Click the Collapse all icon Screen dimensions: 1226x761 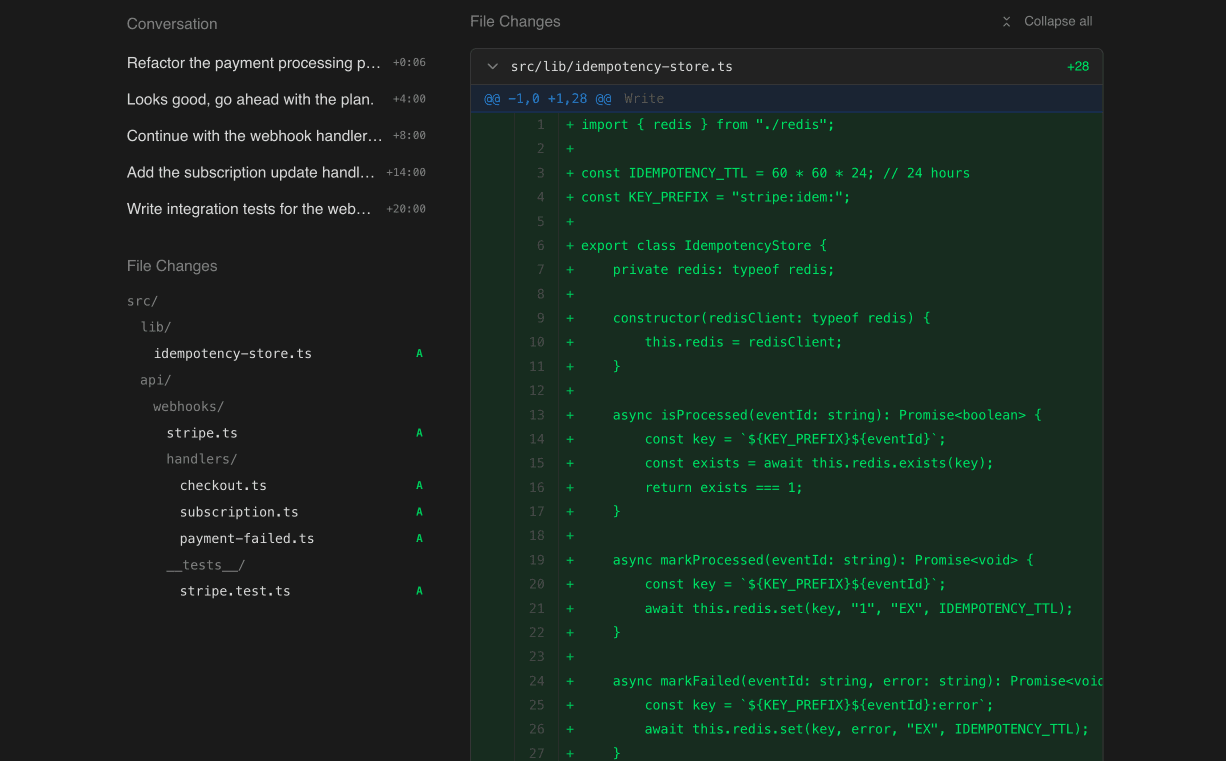(x=1006, y=20)
